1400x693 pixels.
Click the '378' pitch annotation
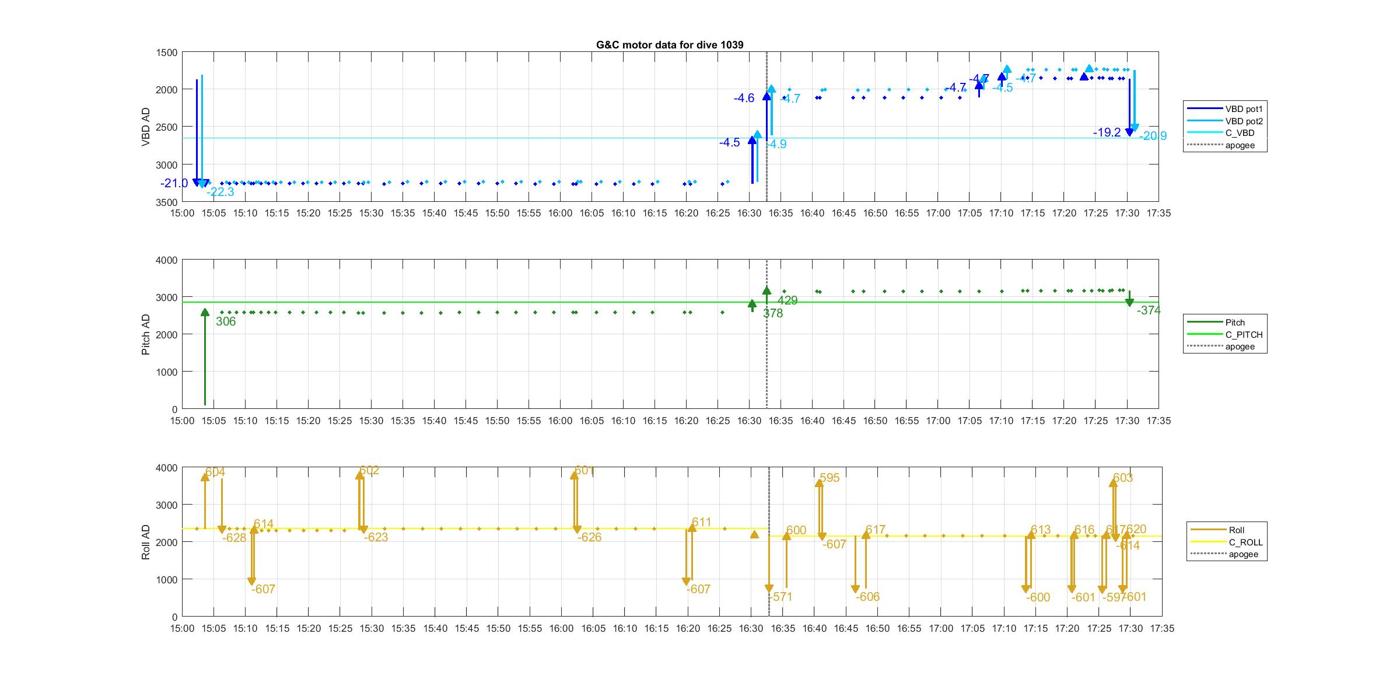pyautogui.click(x=773, y=313)
